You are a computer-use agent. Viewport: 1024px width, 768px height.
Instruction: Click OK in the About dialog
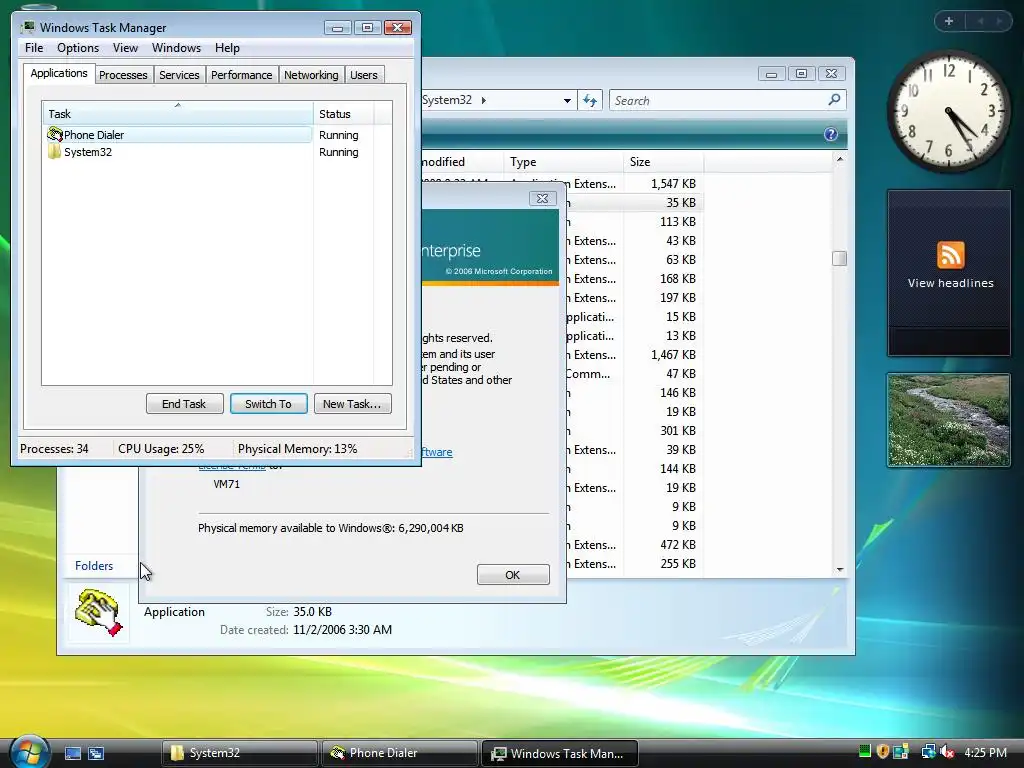coord(513,575)
